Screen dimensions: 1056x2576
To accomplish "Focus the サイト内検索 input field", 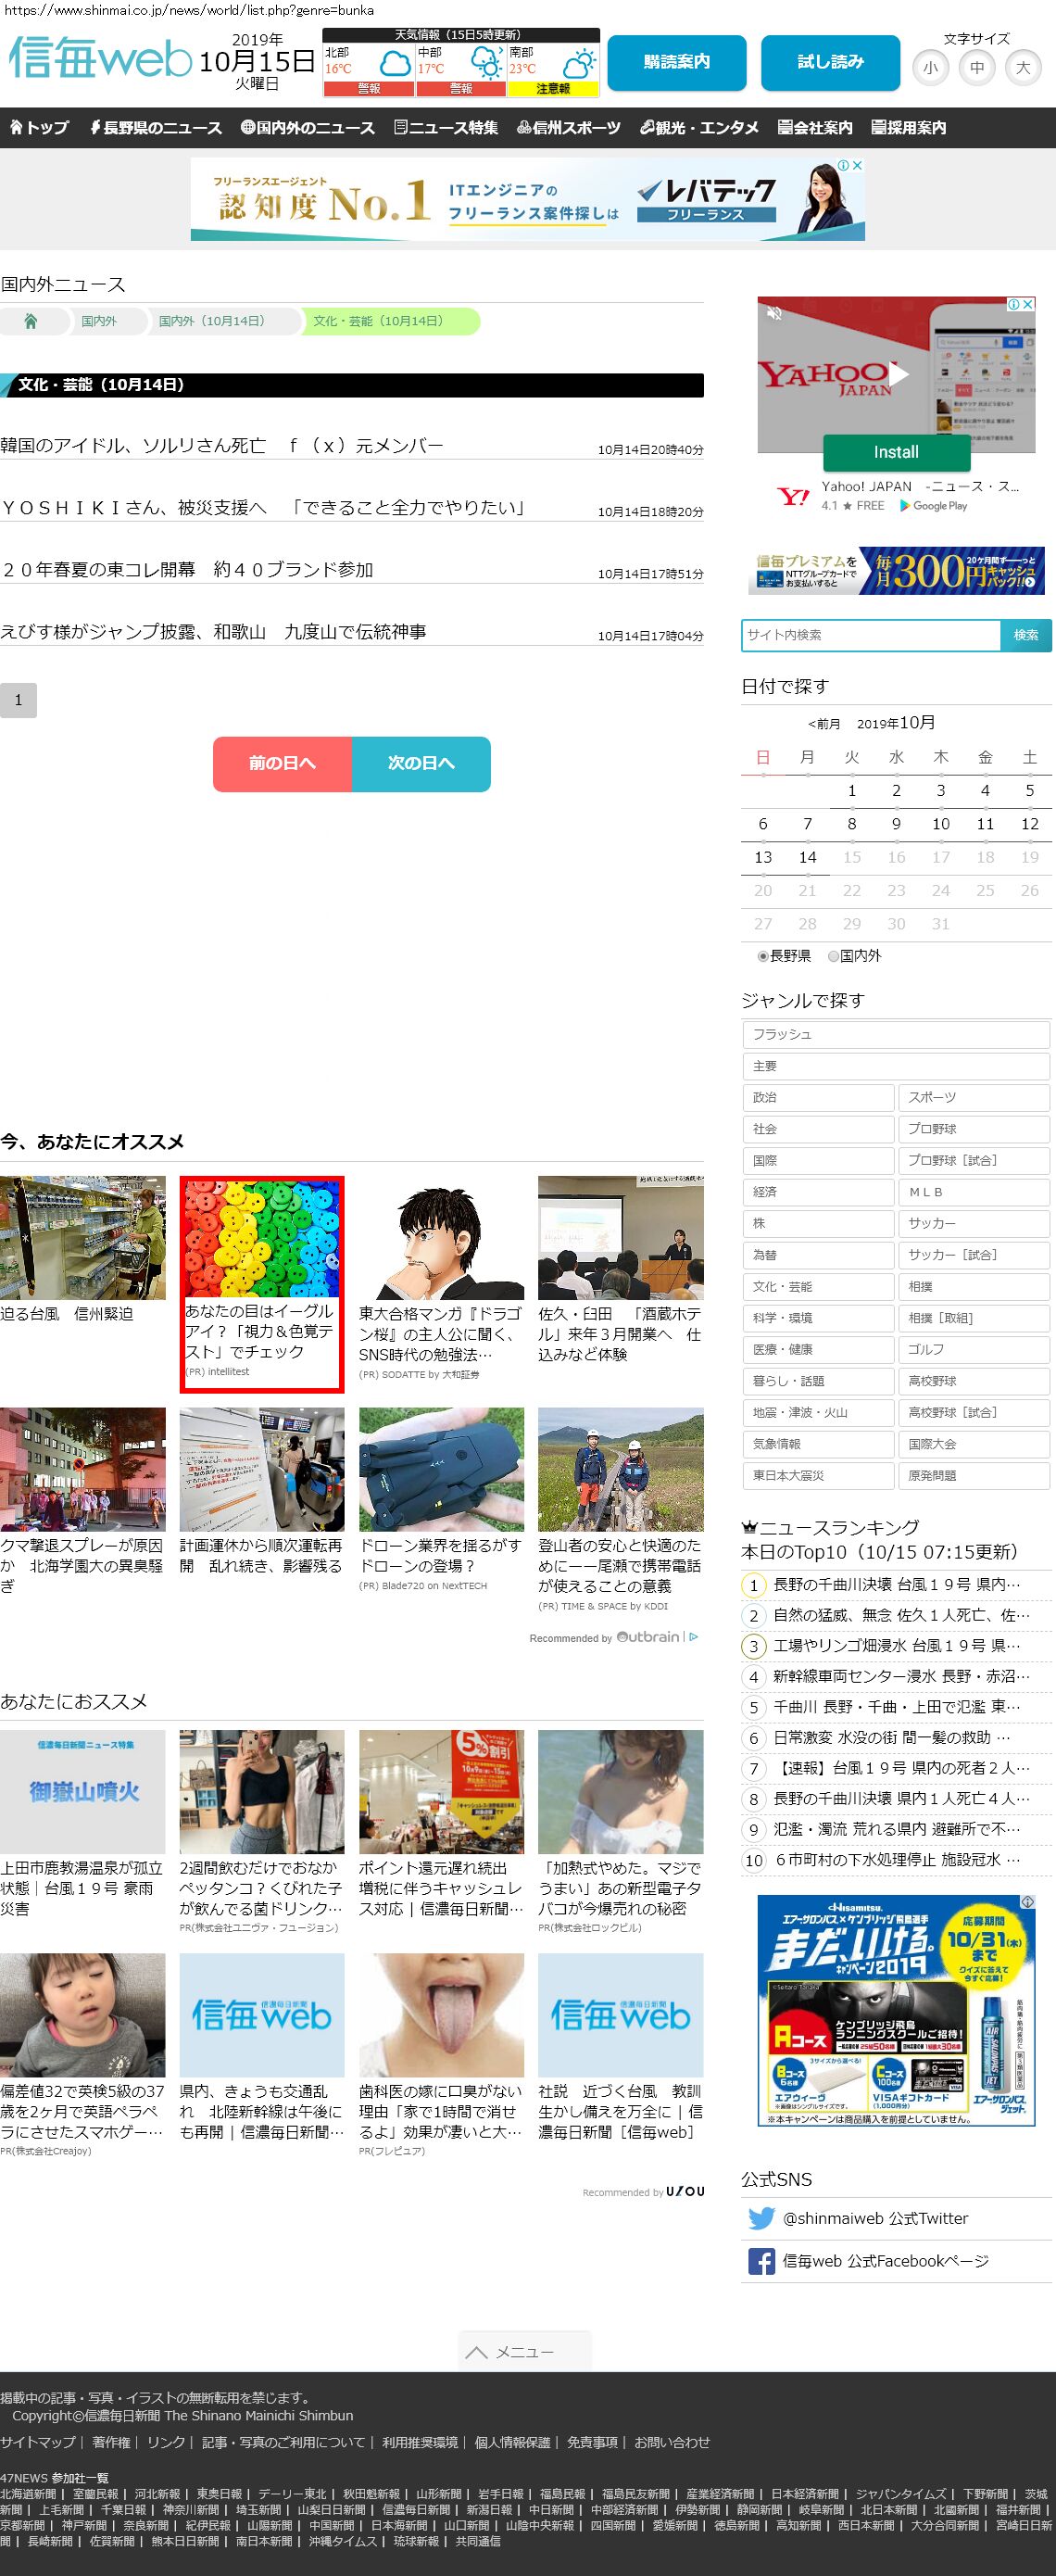I will (x=871, y=635).
